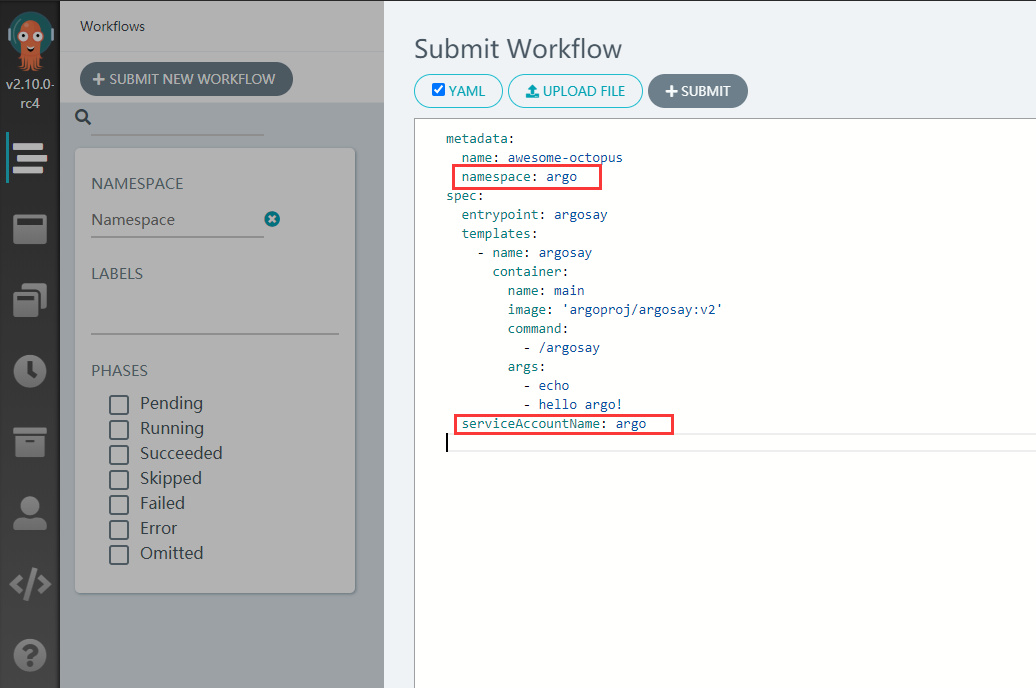The height and width of the screenshot is (688, 1036).
Task: Focus the Namespace input field
Action: click(x=177, y=220)
